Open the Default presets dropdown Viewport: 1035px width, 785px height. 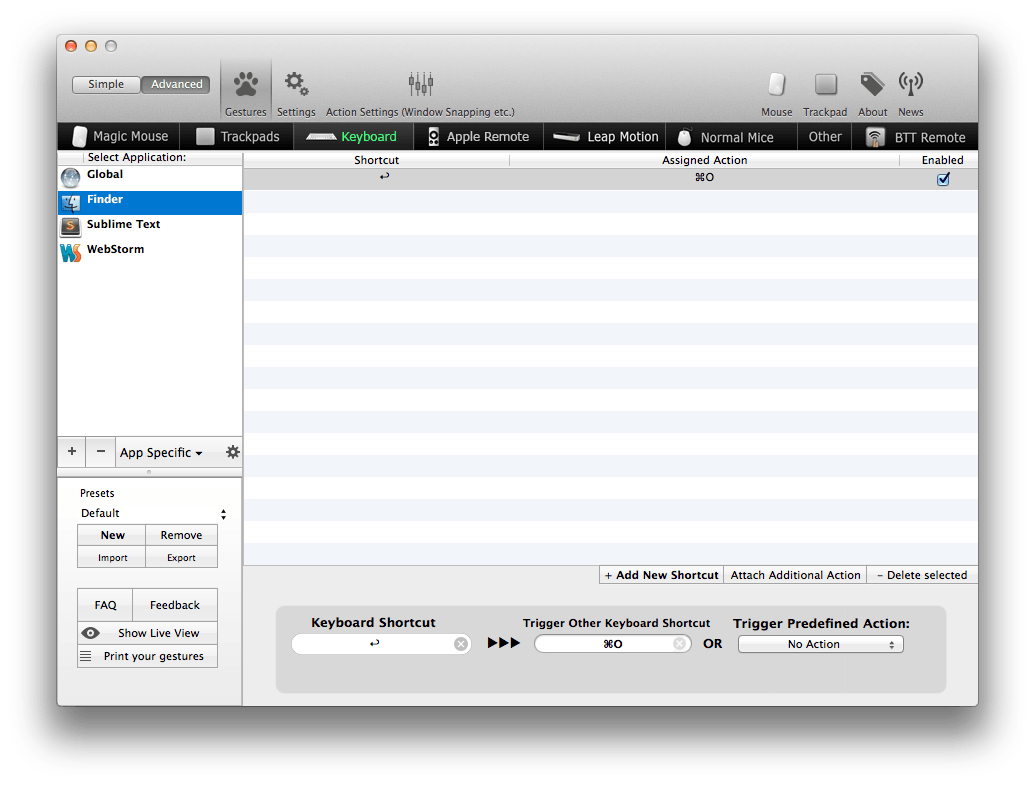point(153,513)
